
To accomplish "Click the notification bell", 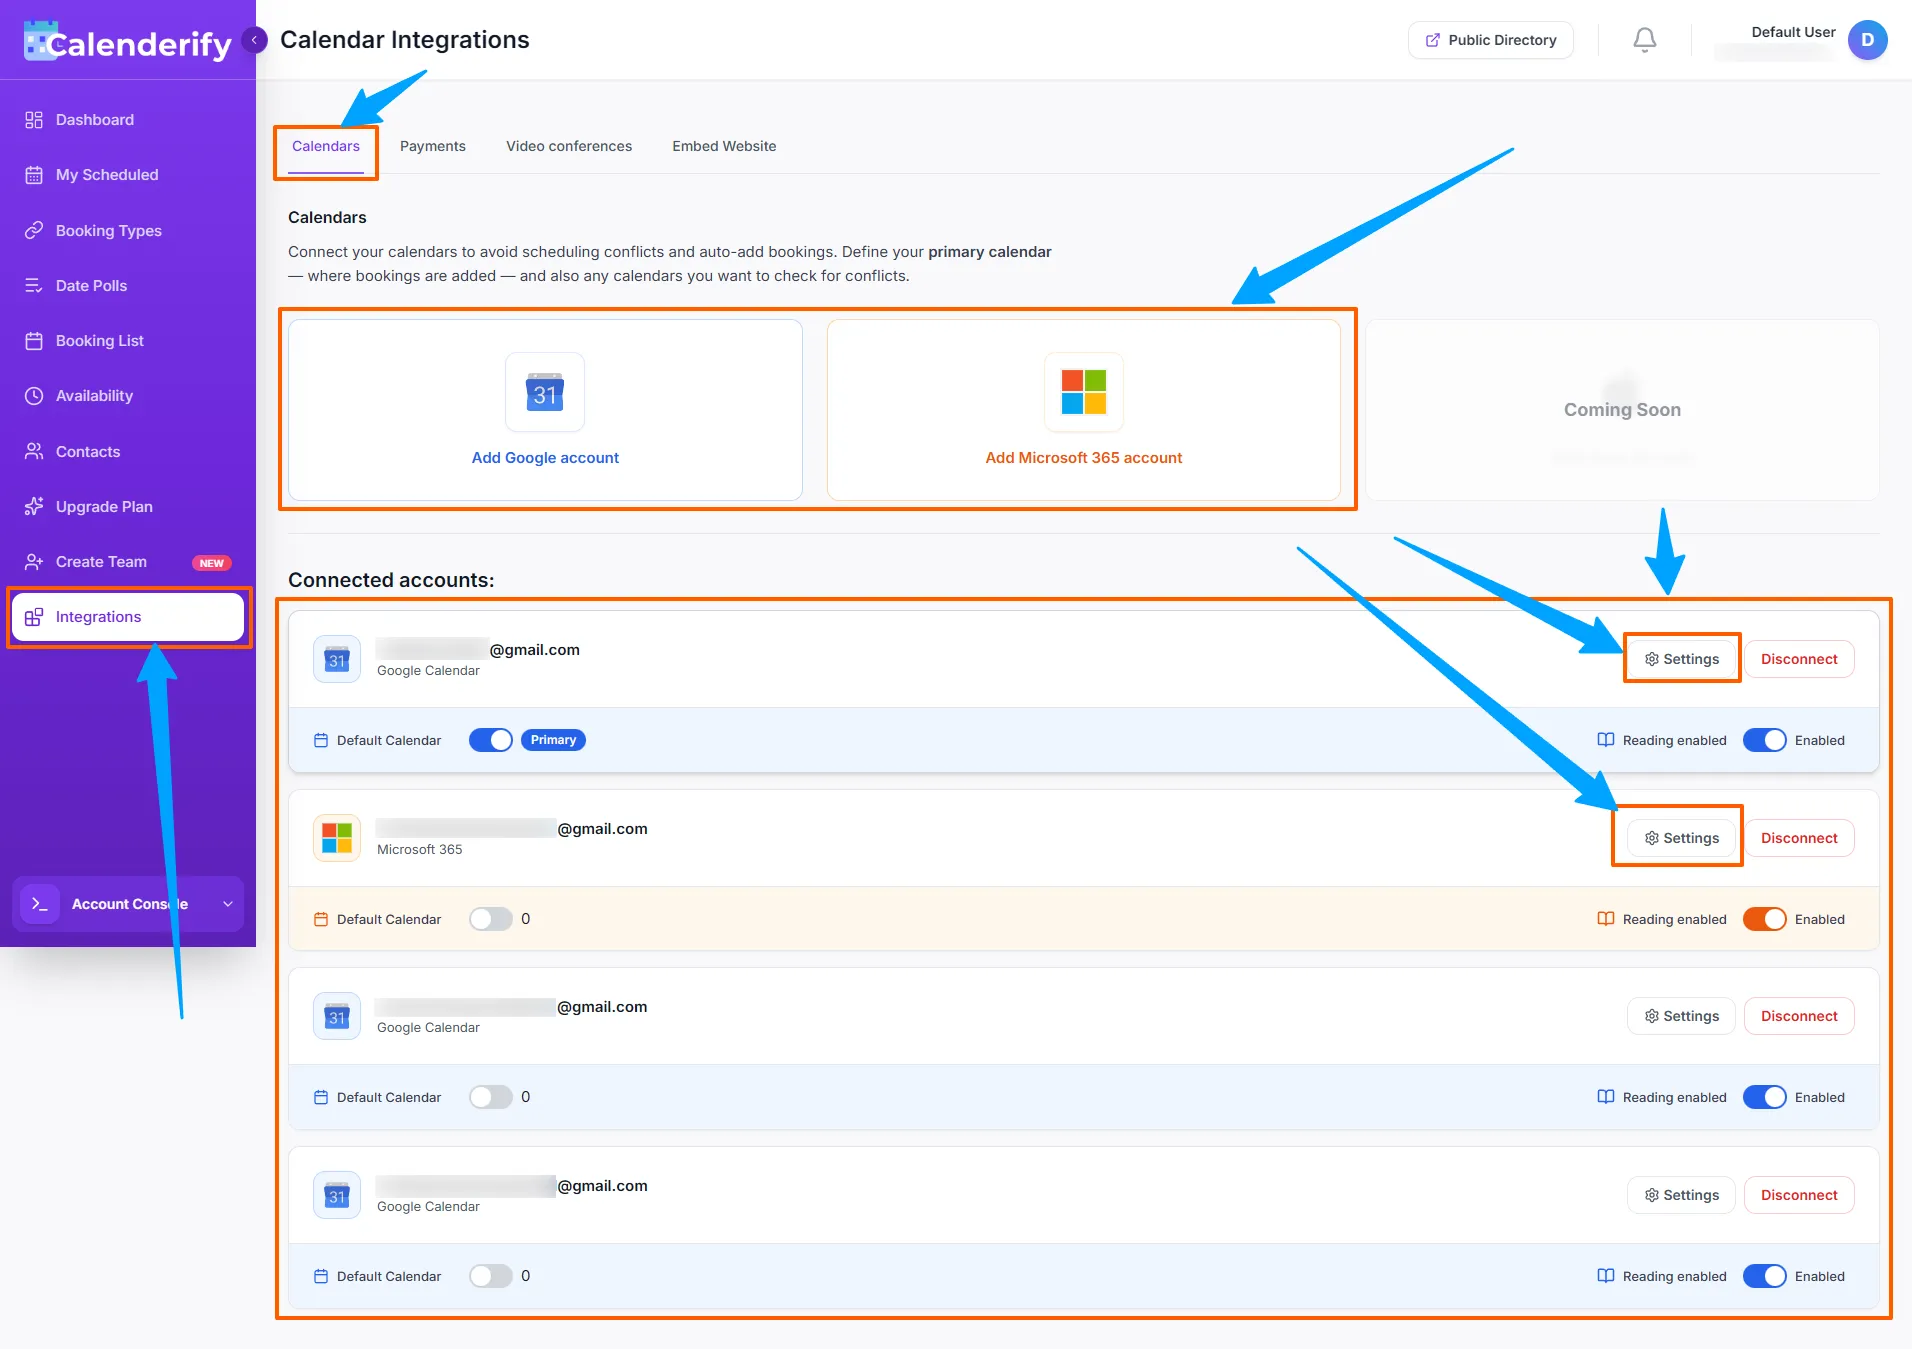I will click(1644, 40).
